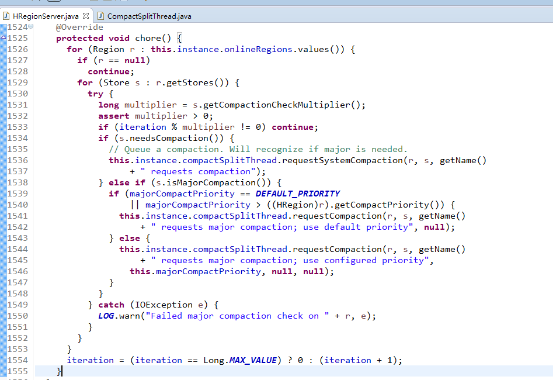Click the 'continue;' statement on line 1528
Screen dimensions: 553x380
(111, 72)
